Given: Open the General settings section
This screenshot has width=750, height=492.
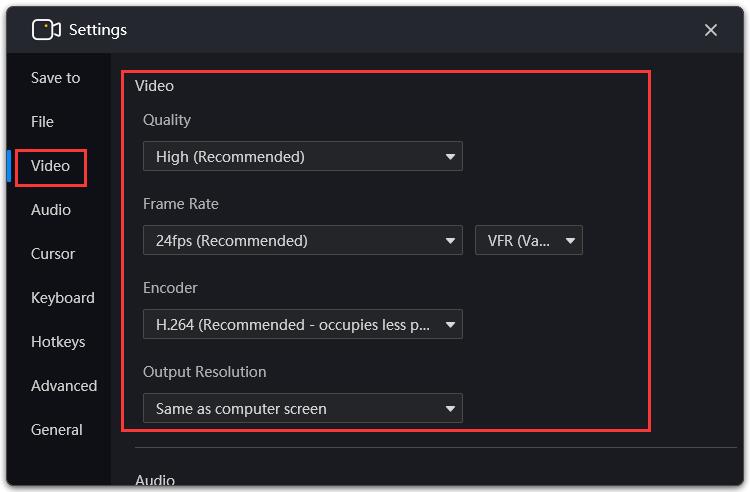Looking at the screenshot, I should pos(56,429).
